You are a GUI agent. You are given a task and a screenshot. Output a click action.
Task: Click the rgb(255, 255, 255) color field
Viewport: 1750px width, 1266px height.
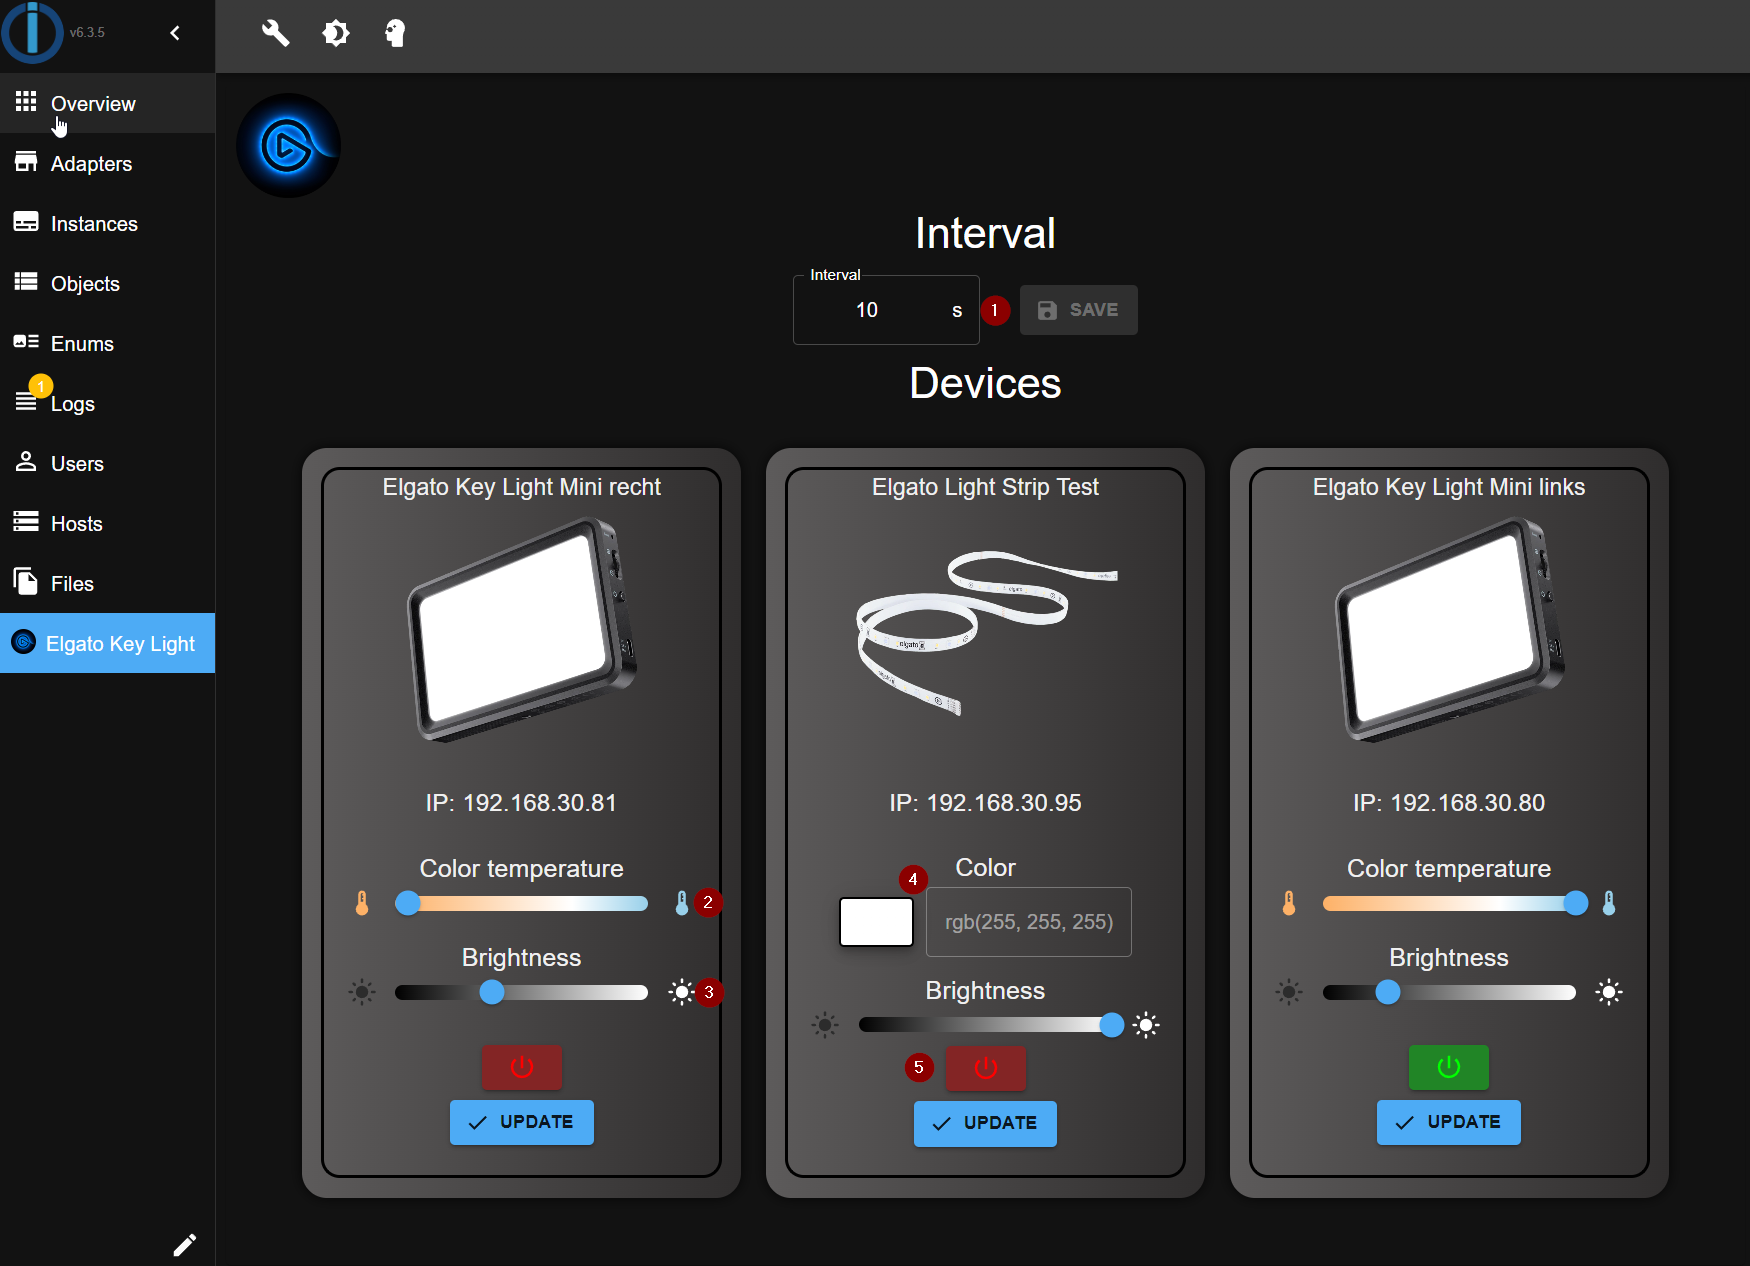point(1029,922)
